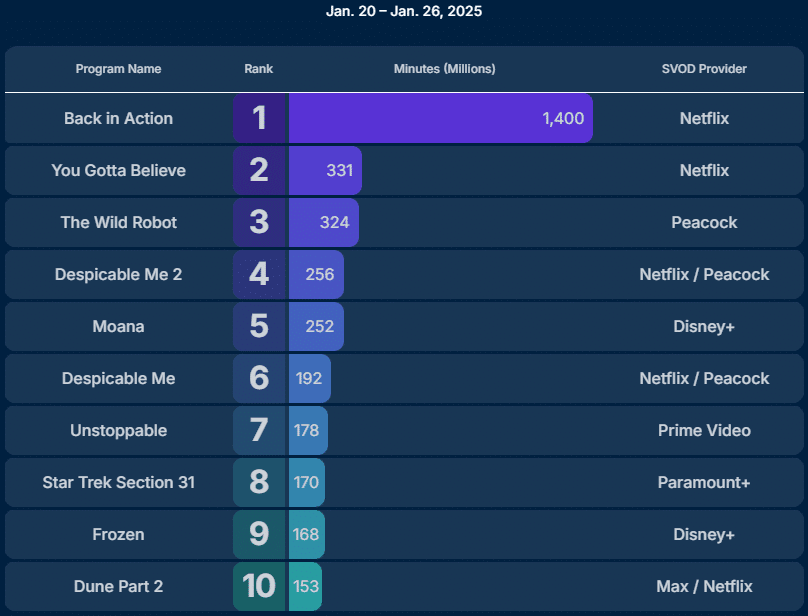
Task: Click the SVOD Provider column header
Action: (704, 69)
